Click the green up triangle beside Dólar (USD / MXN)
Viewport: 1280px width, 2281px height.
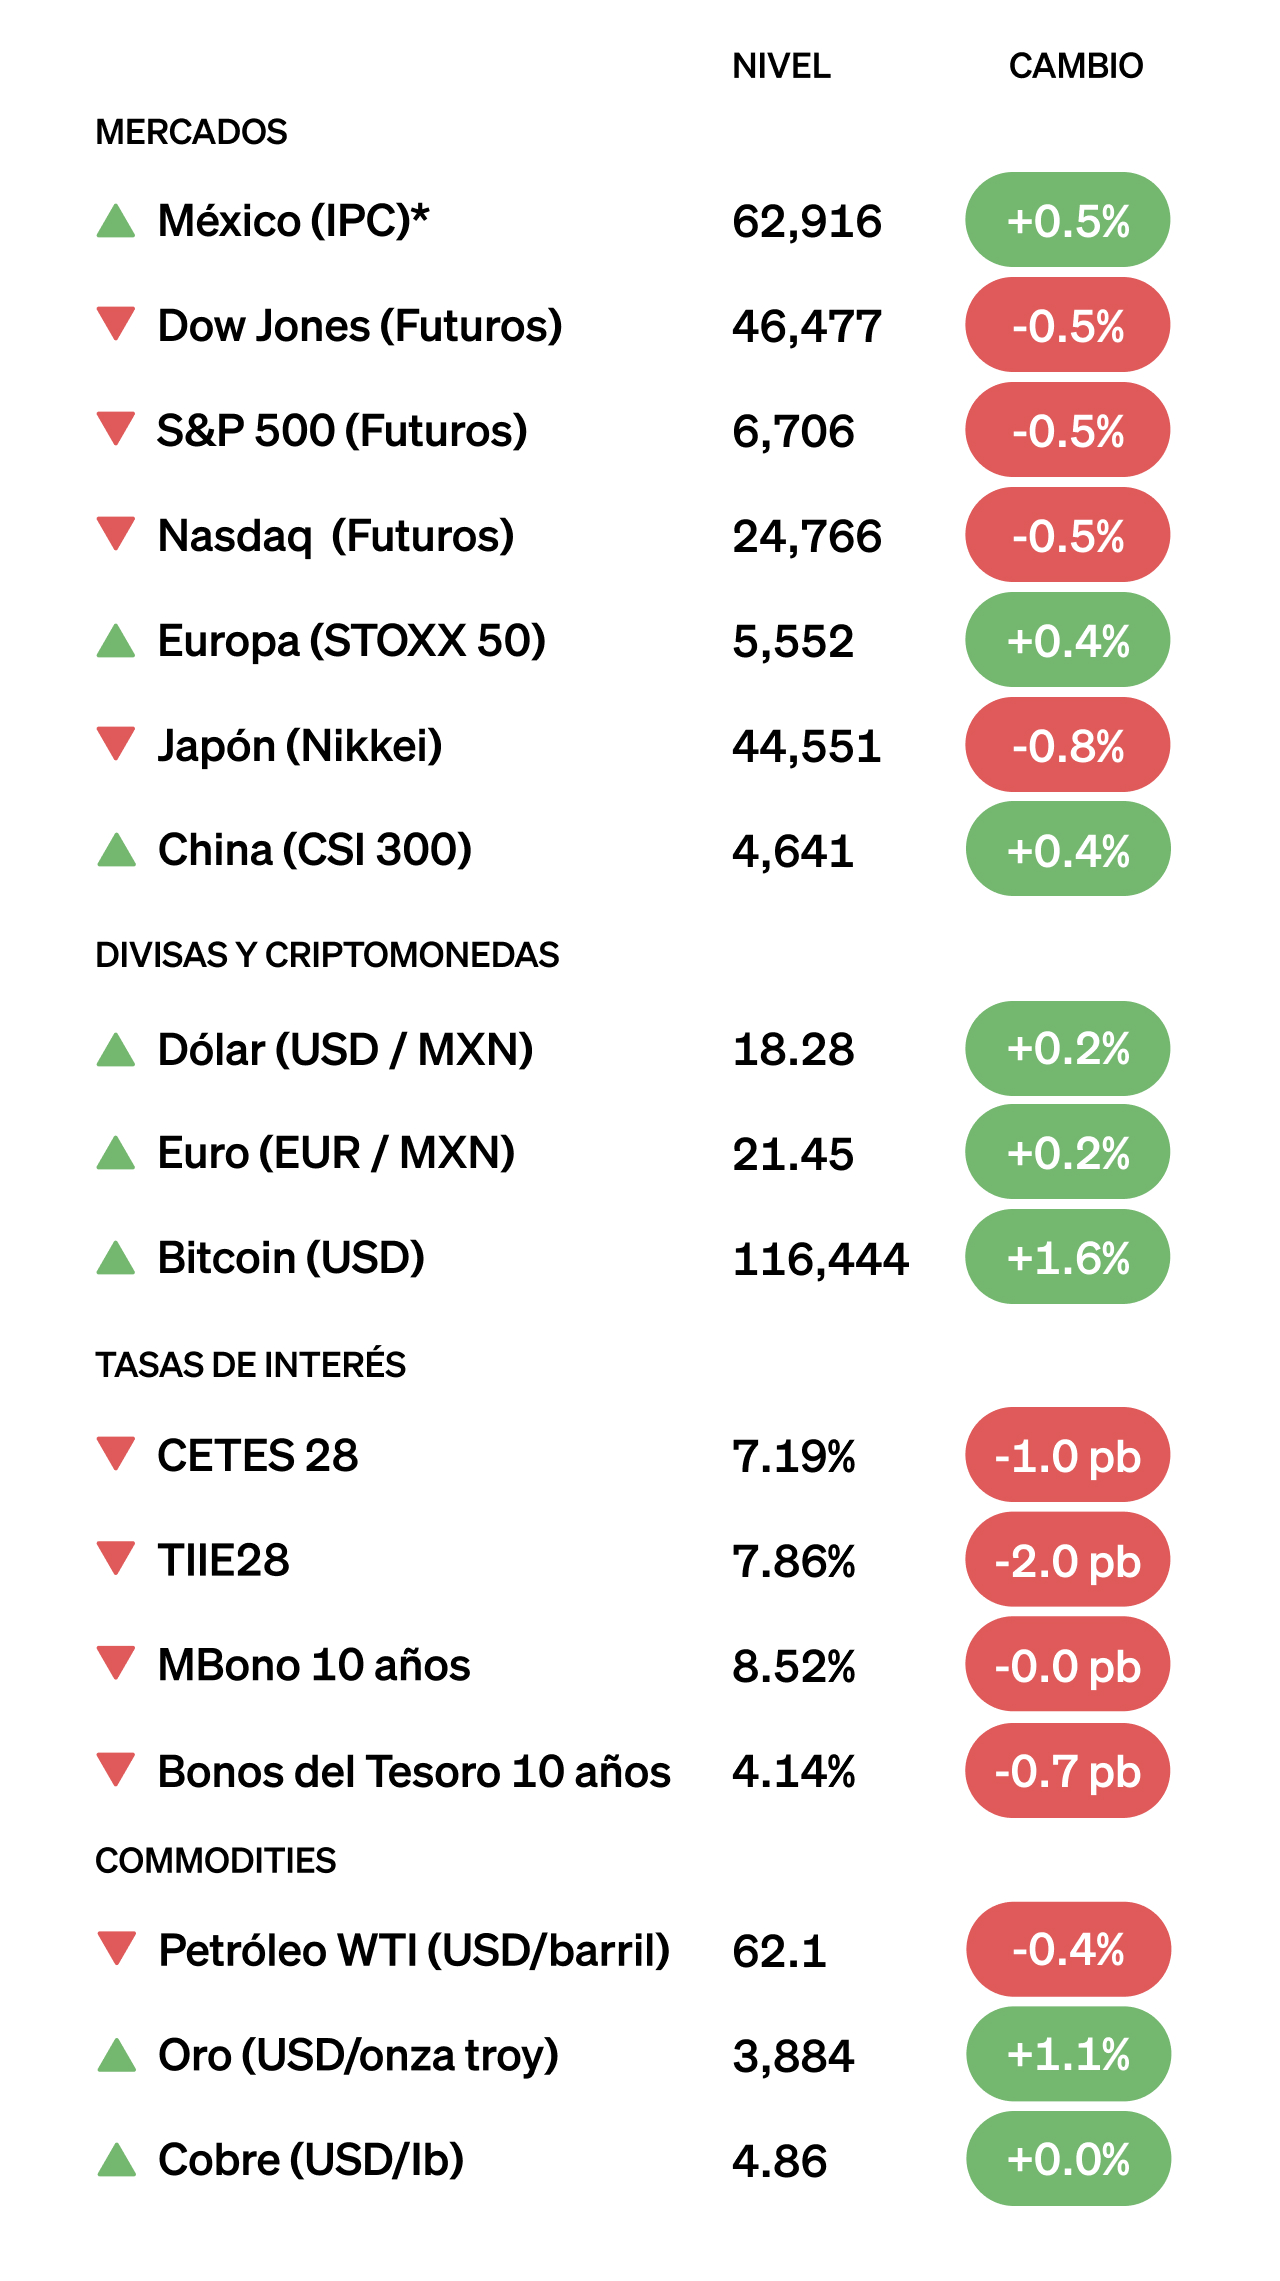click(116, 1050)
